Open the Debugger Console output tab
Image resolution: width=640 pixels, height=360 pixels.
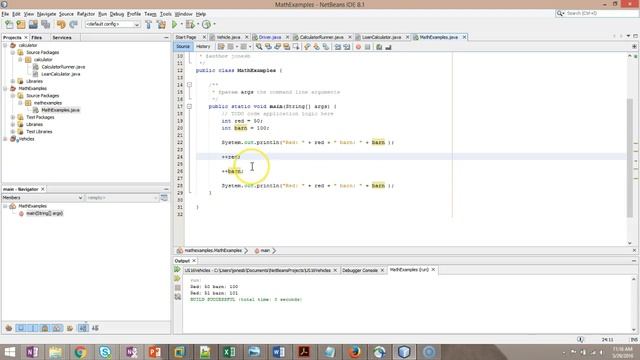click(360, 270)
